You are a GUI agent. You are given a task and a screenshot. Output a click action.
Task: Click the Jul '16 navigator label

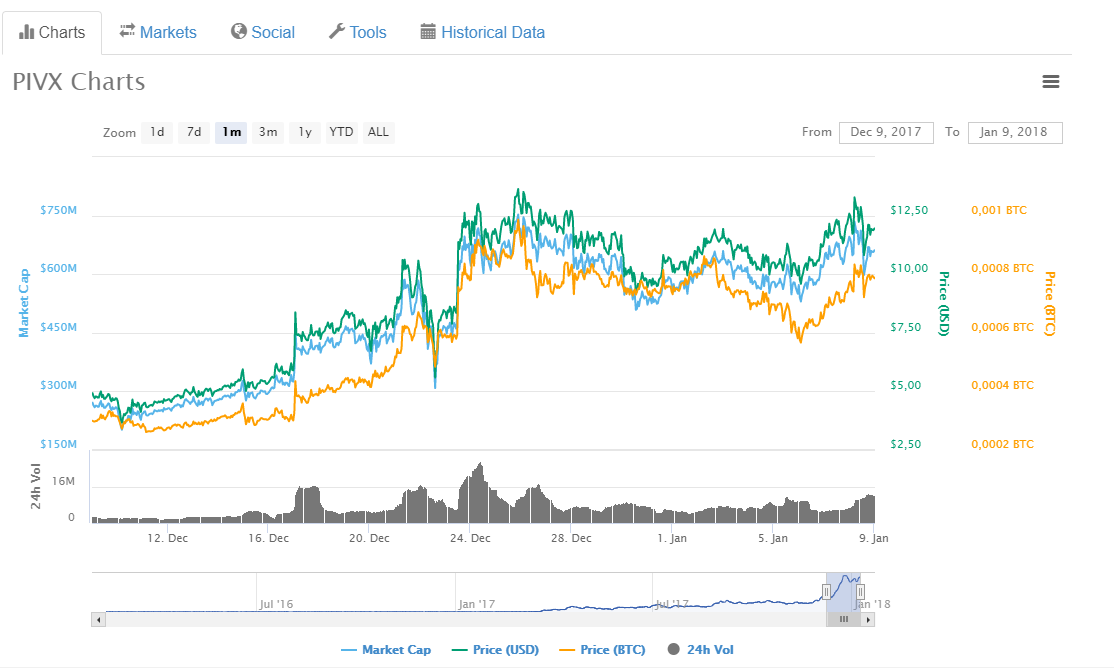276,604
